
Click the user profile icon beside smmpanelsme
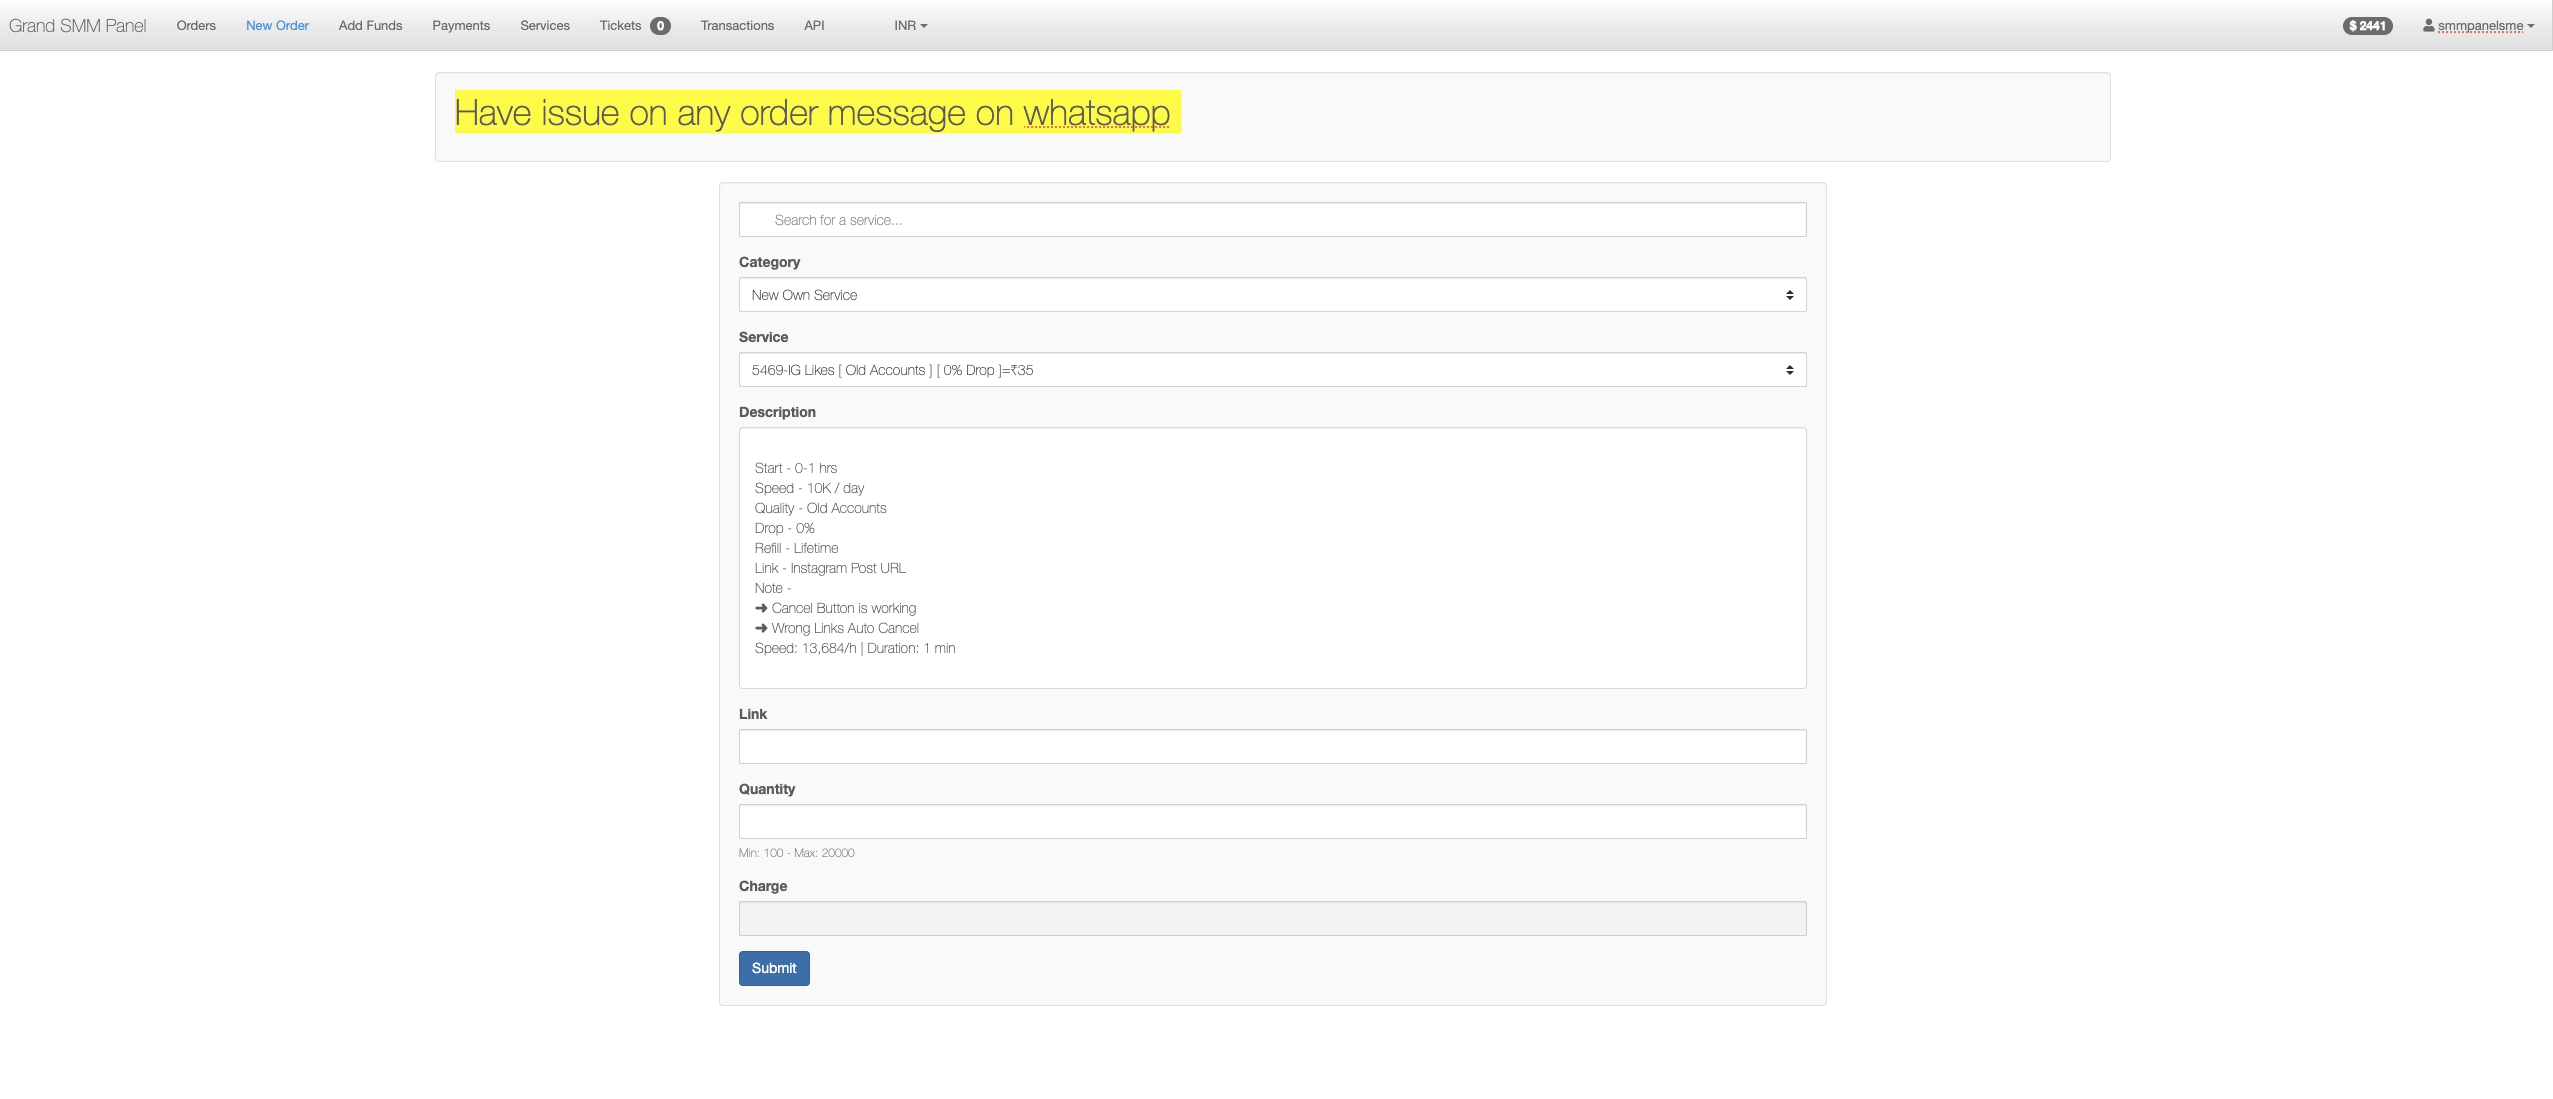2428,25
